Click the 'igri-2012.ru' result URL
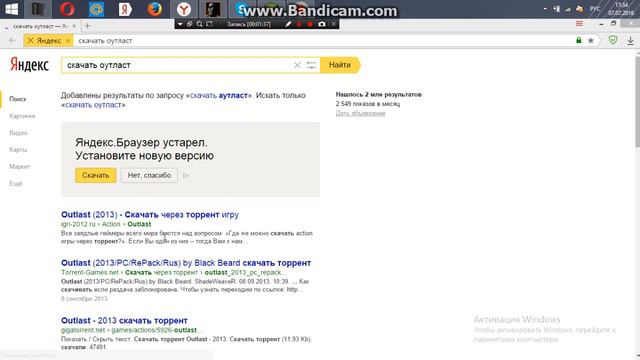 point(78,224)
